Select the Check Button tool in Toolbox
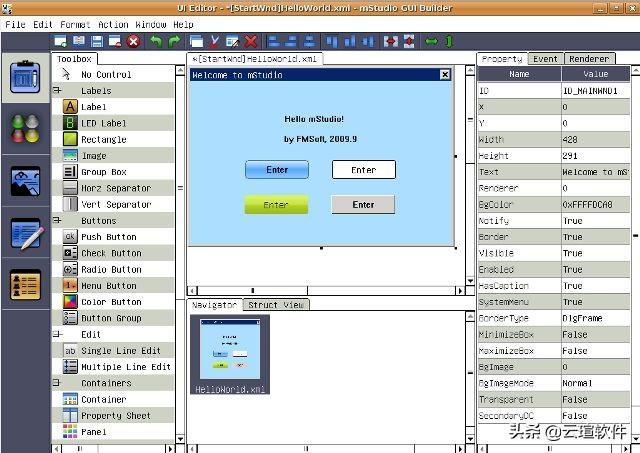The width and height of the screenshot is (640, 453). pyautogui.click(x=110, y=253)
